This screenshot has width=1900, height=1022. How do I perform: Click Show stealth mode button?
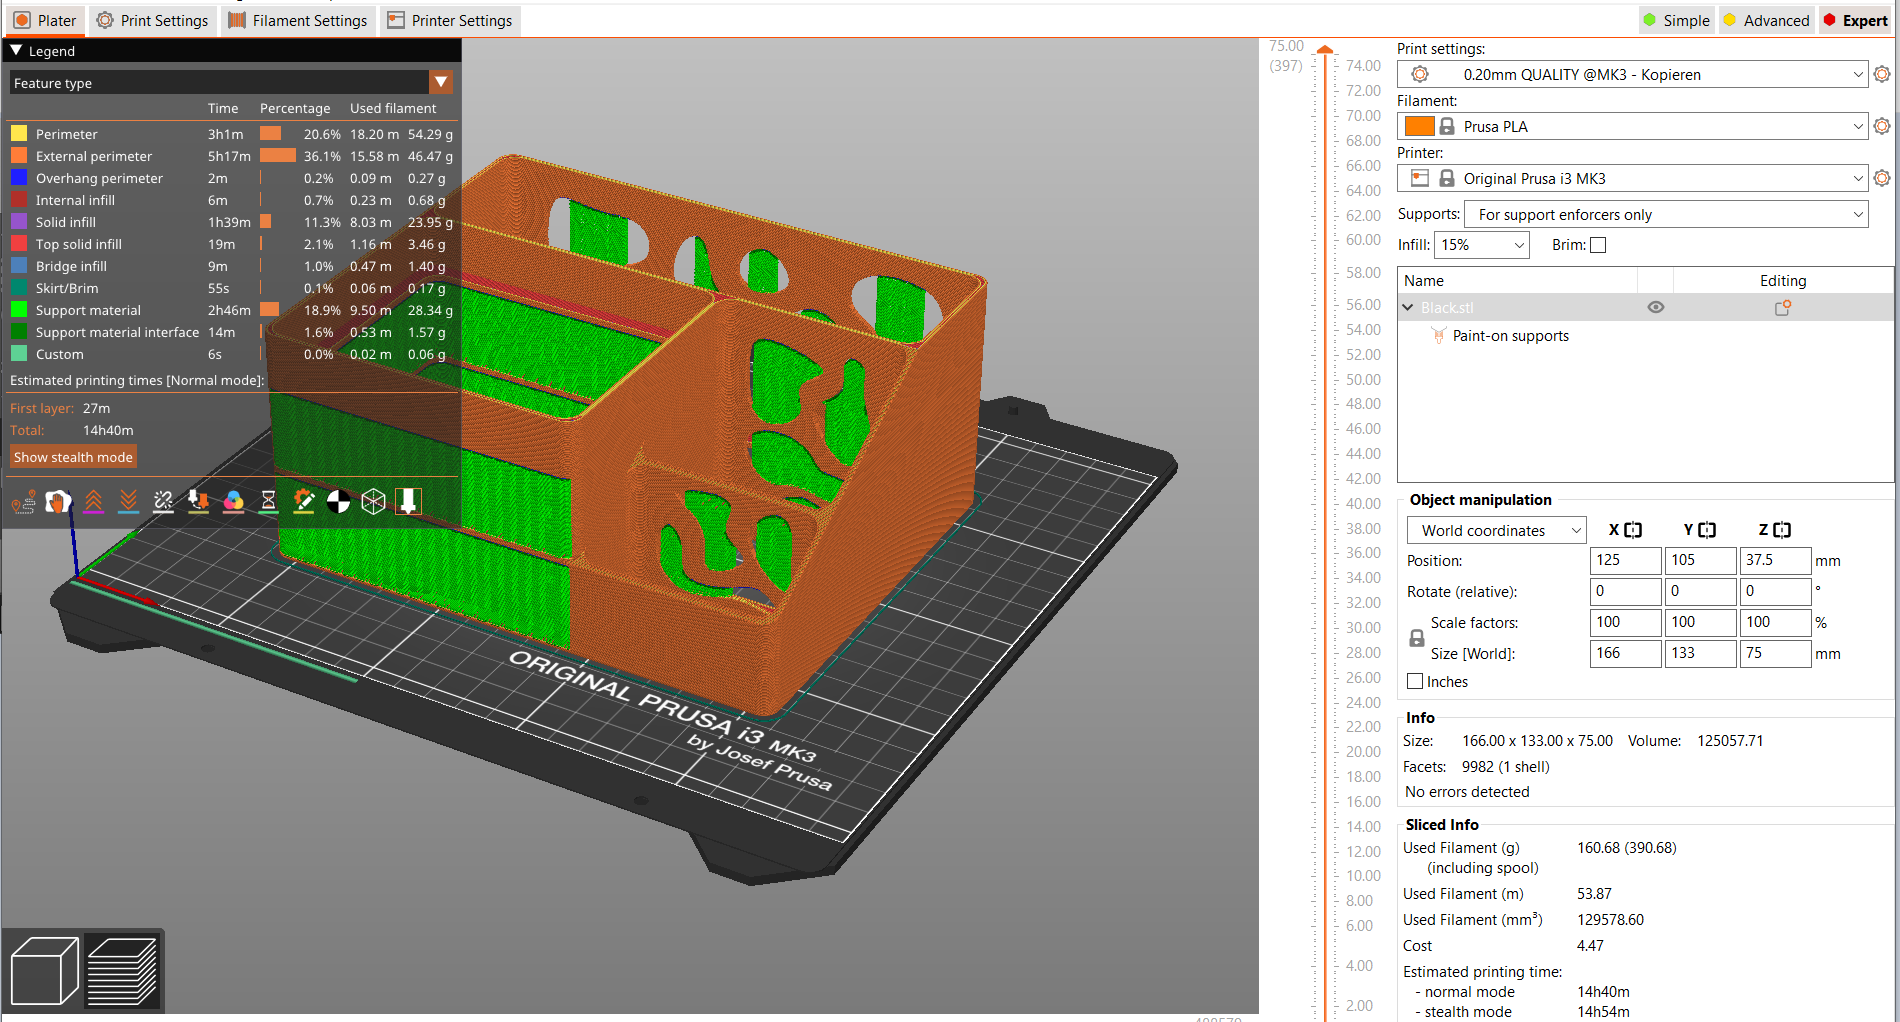73,457
